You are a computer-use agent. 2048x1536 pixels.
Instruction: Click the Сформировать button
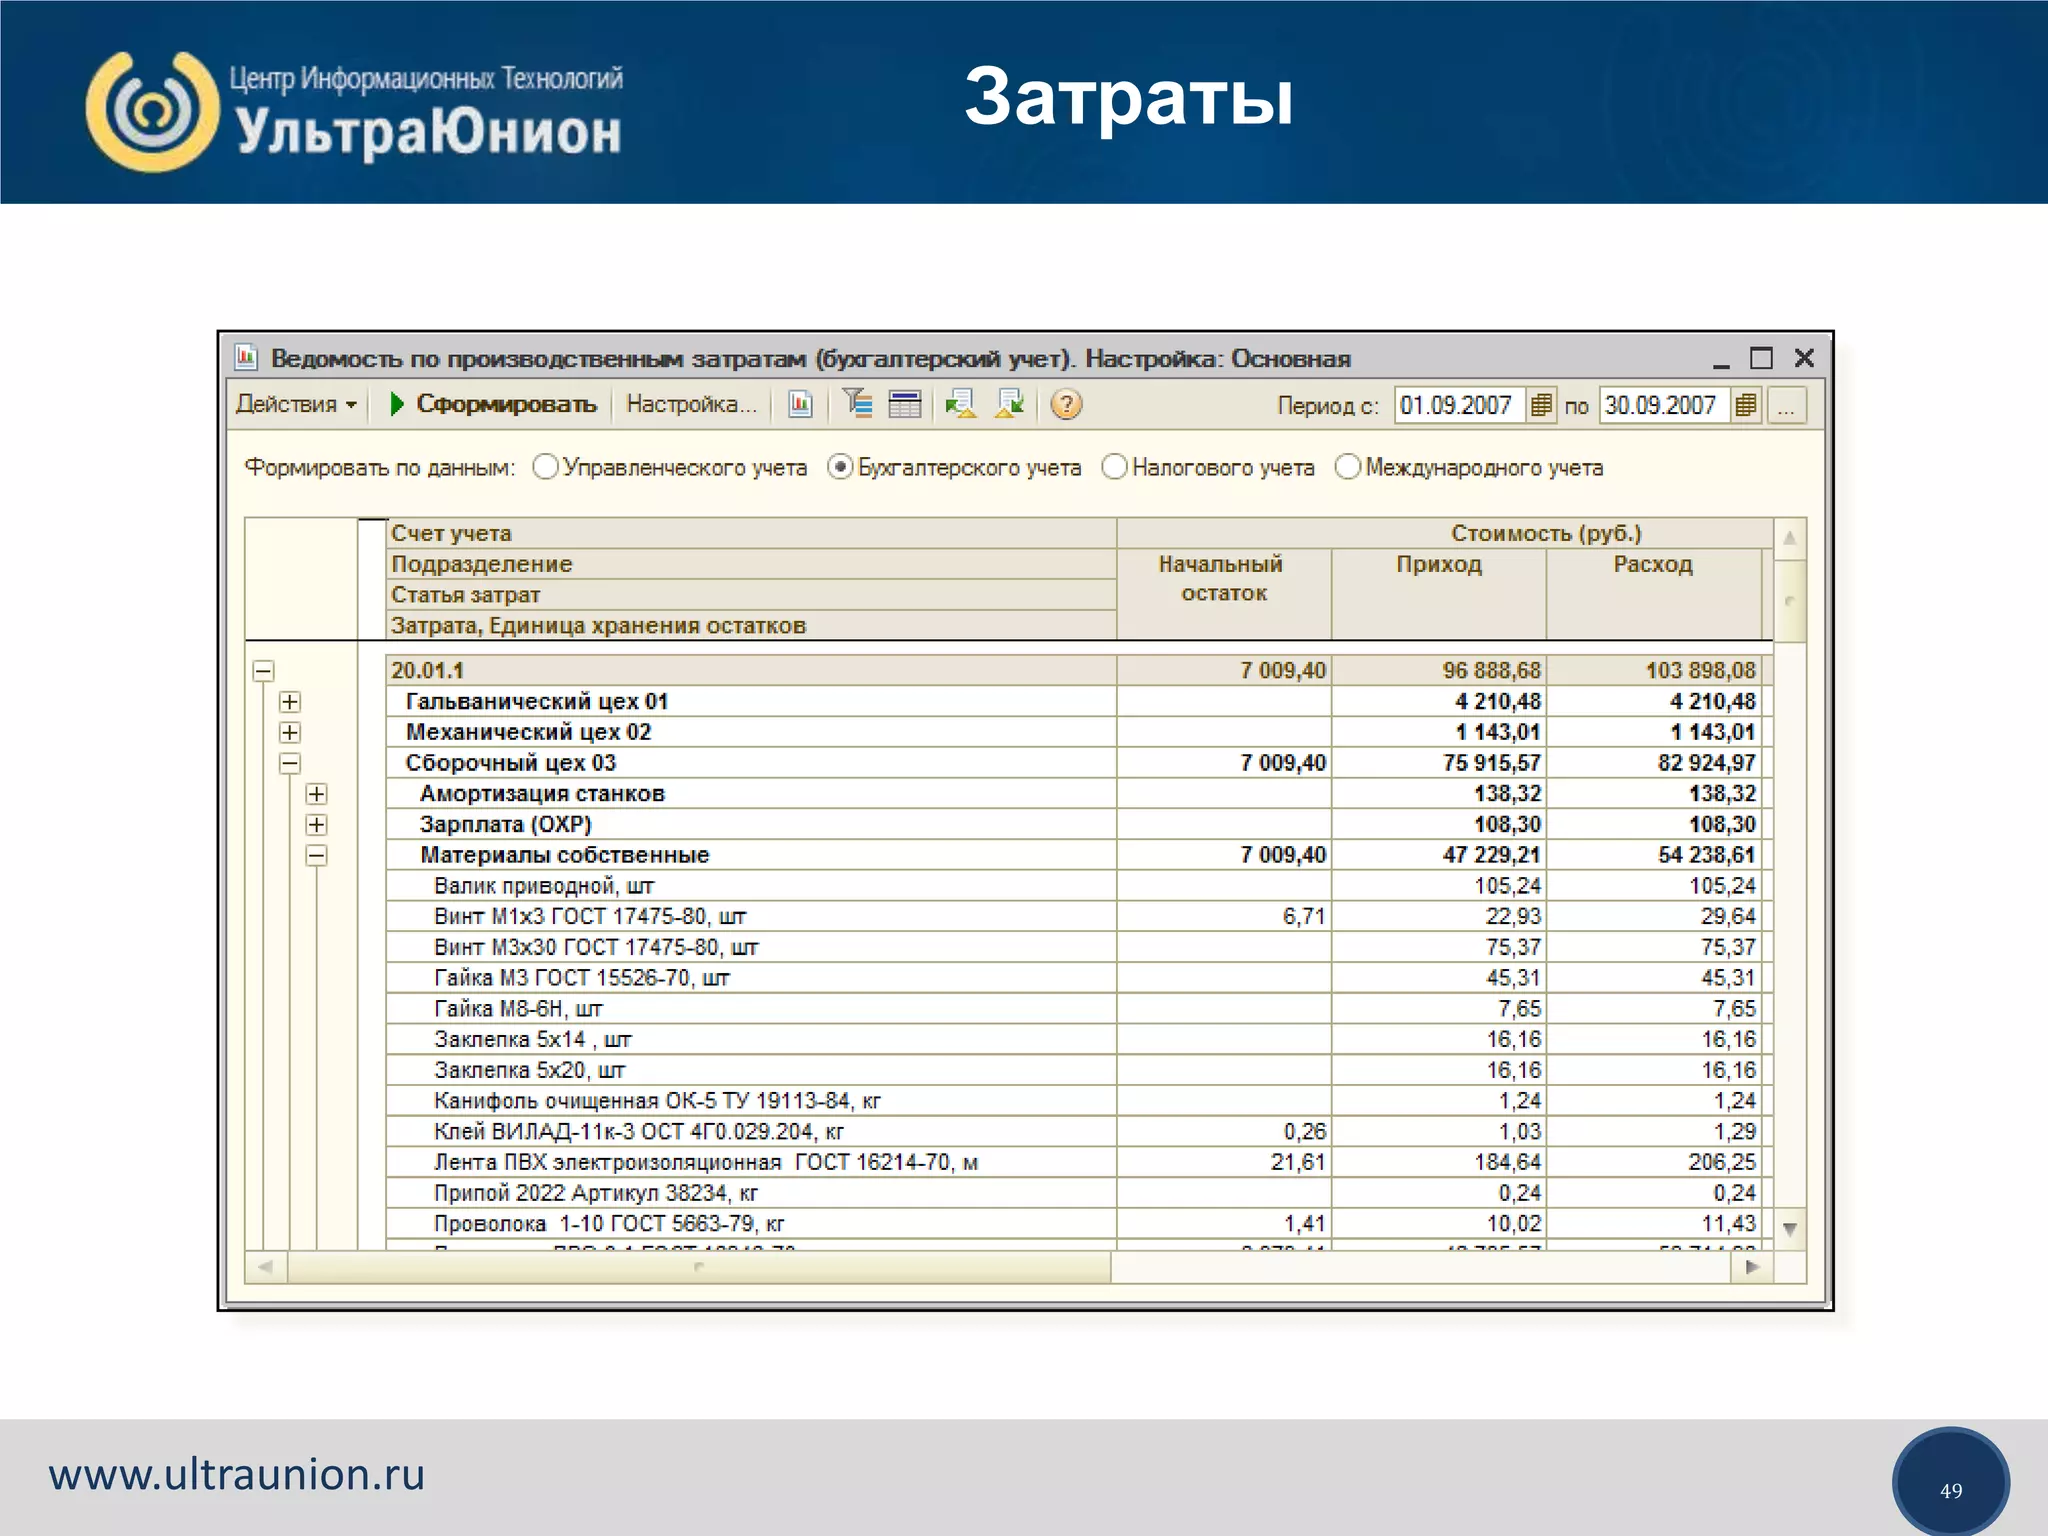(493, 404)
